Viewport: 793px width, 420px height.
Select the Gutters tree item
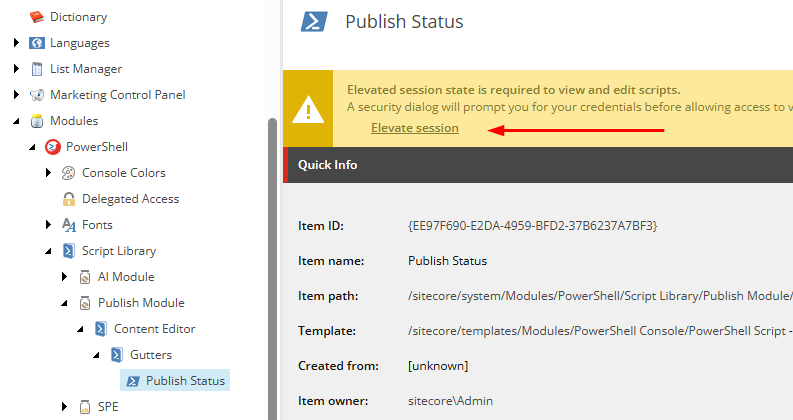click(x=151, y=355)
